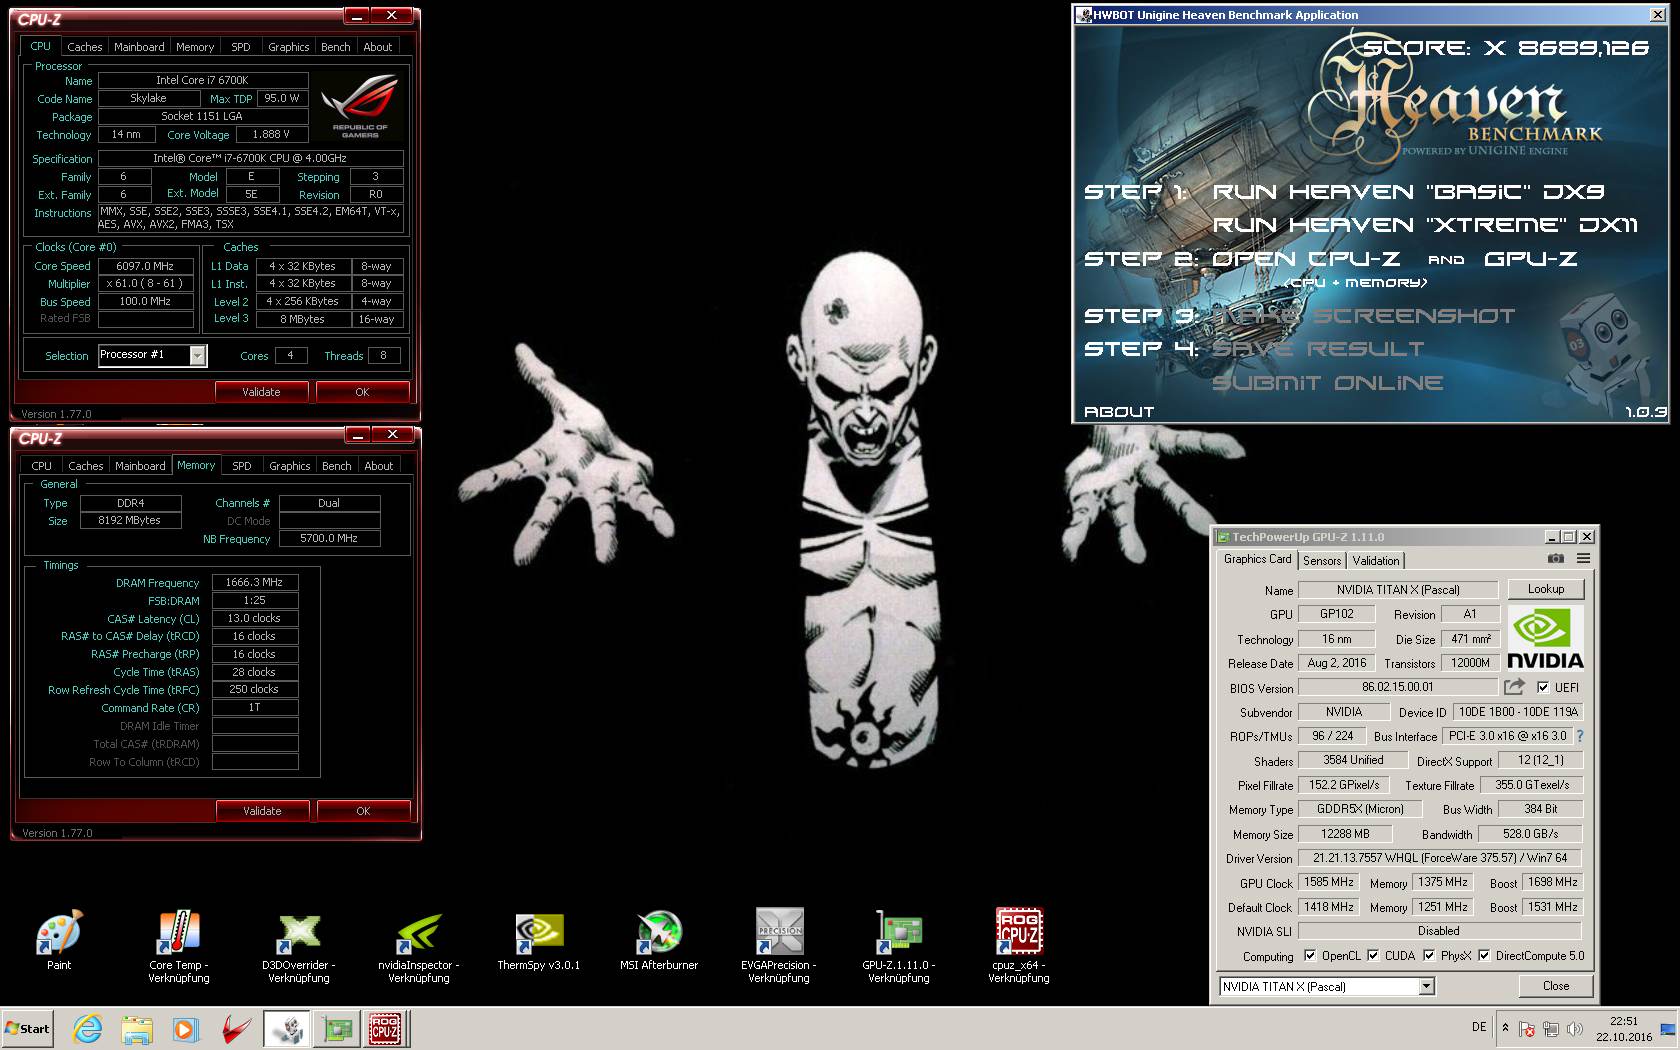
Task: Show hidden tray icons arrow
Action: (1505, 1027)
